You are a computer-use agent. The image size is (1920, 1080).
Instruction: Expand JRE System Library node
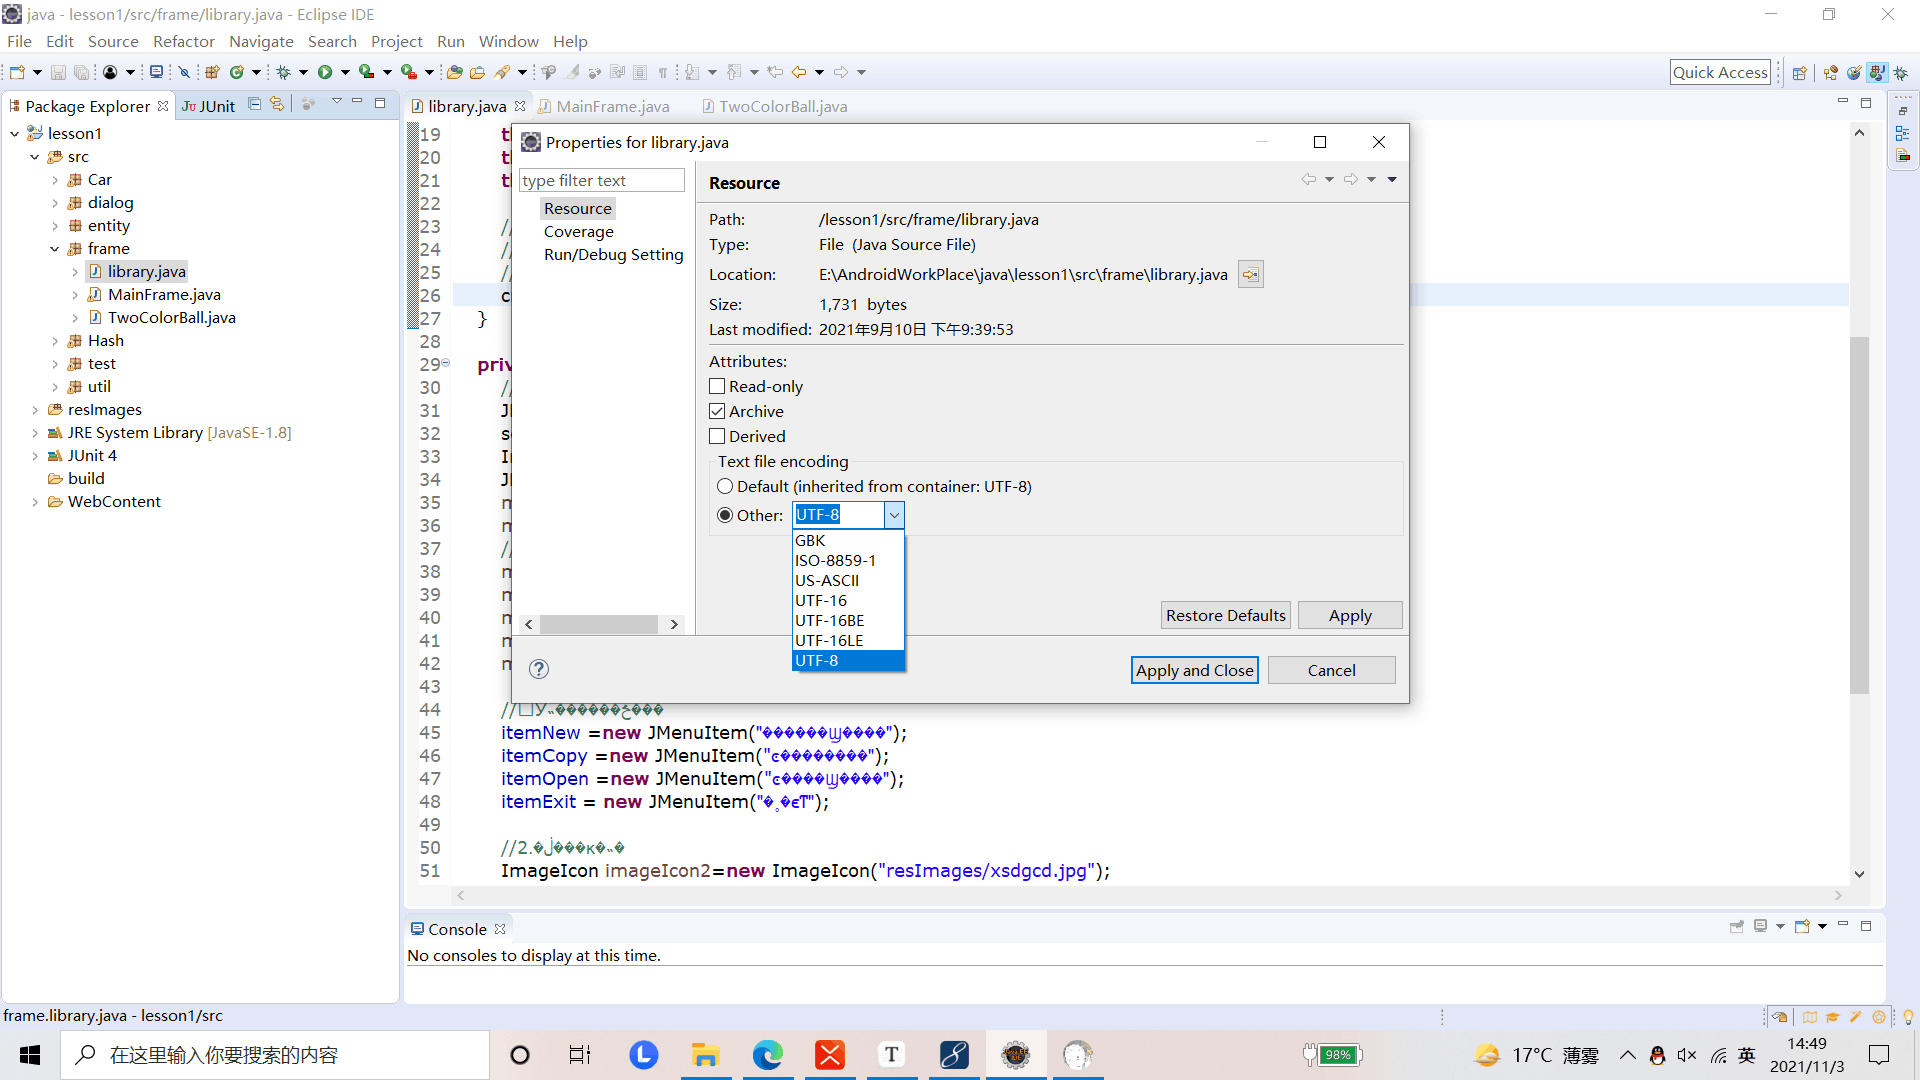point(35,433)
